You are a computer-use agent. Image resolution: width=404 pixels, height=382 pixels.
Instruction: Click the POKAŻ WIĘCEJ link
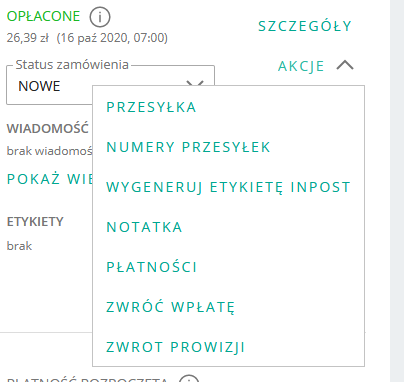[x=50, y=179]
